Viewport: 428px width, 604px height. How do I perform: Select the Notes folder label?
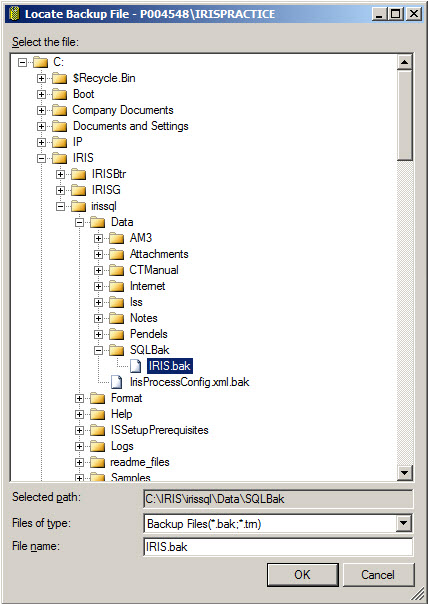click(144, 318)
